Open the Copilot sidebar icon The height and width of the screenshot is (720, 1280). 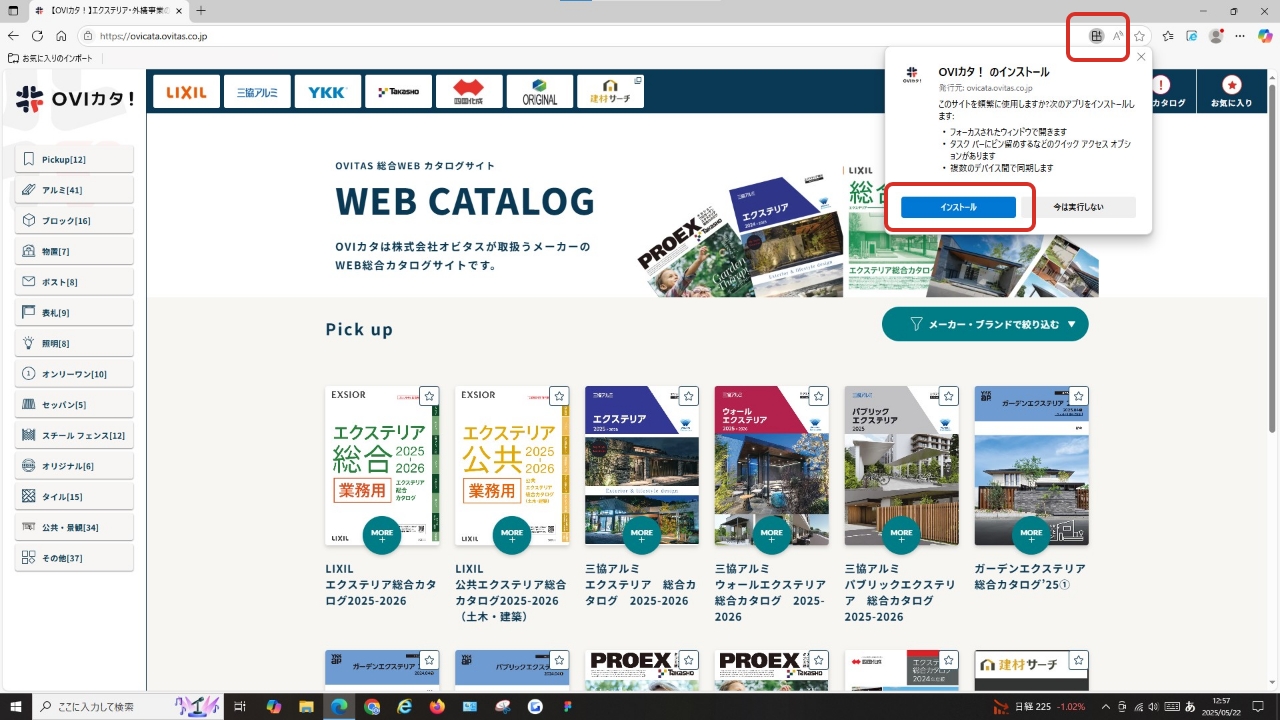(1264, 36)
